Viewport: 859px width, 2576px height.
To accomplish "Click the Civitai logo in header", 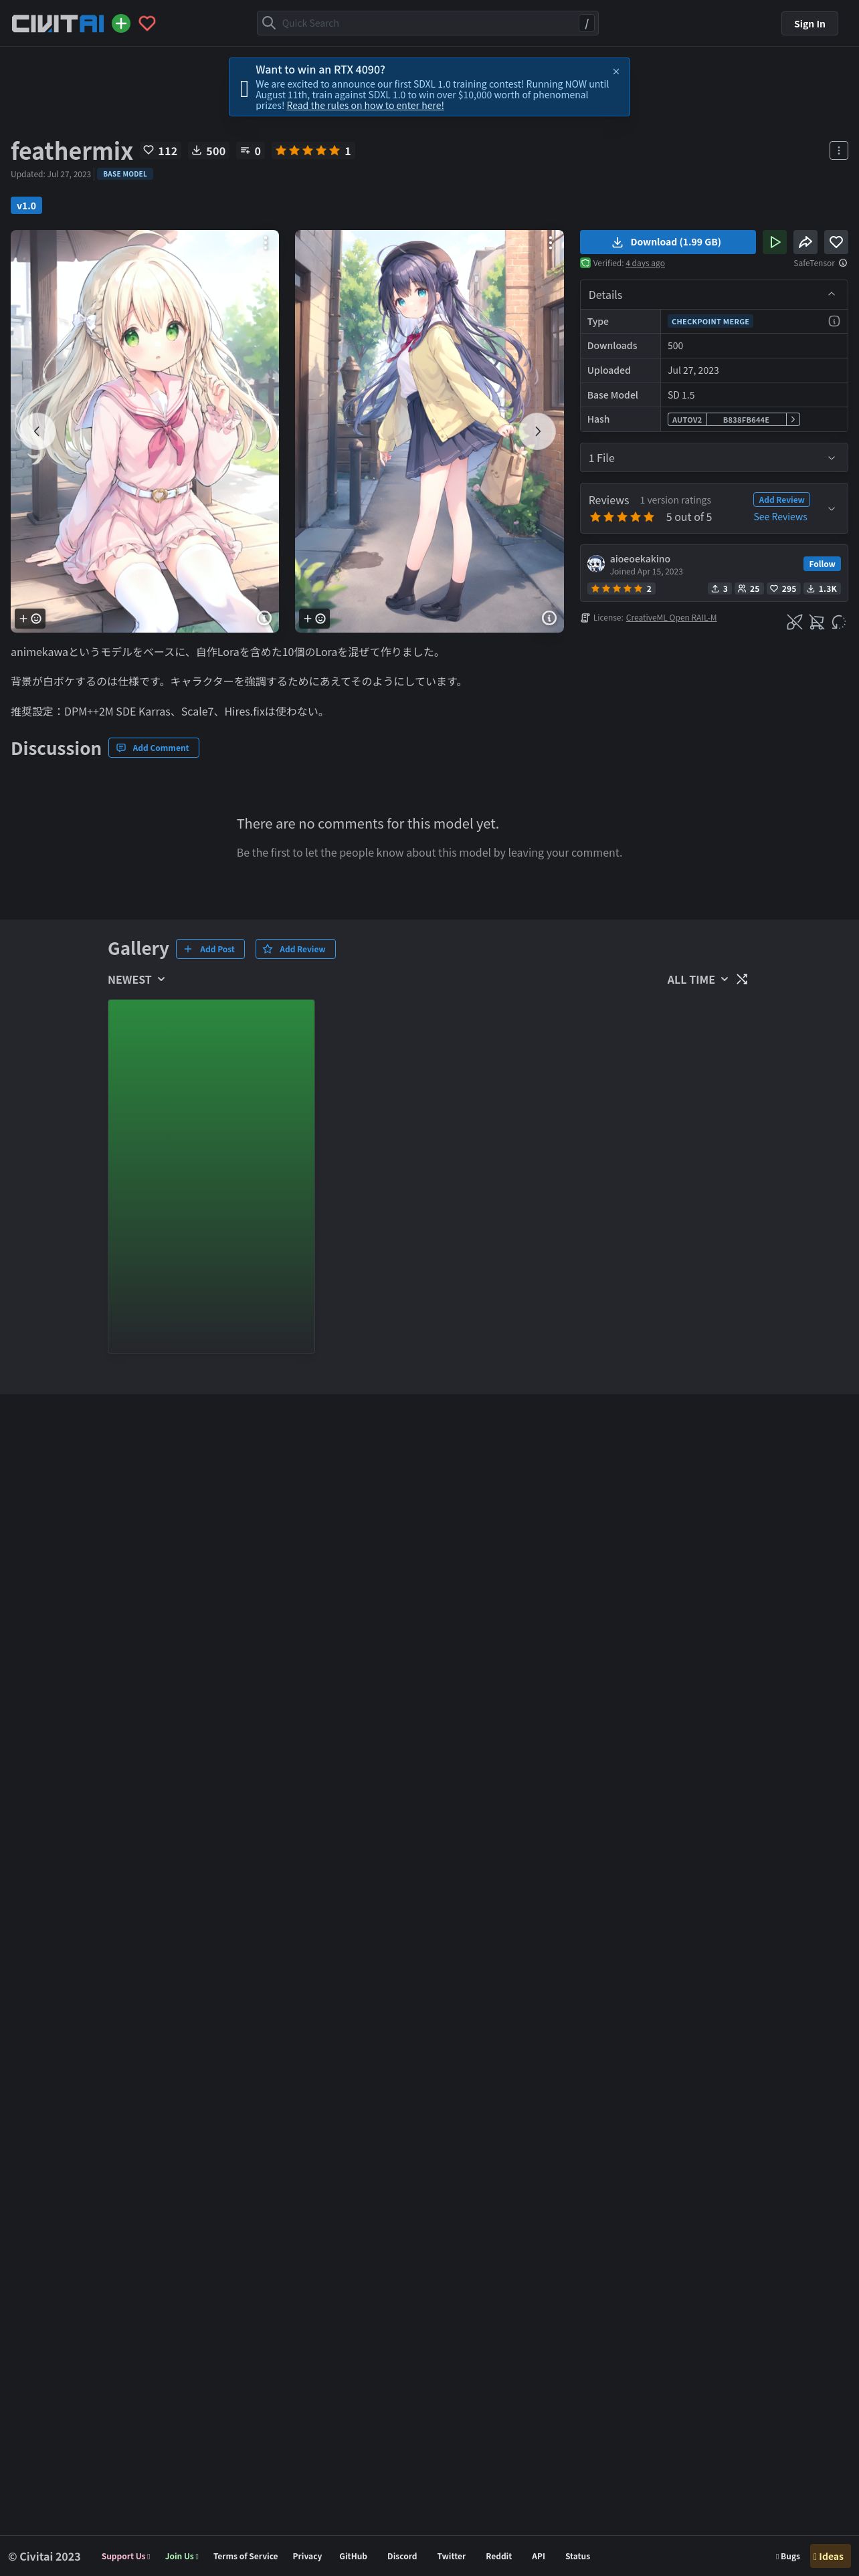I will click(x=57, y=23).
